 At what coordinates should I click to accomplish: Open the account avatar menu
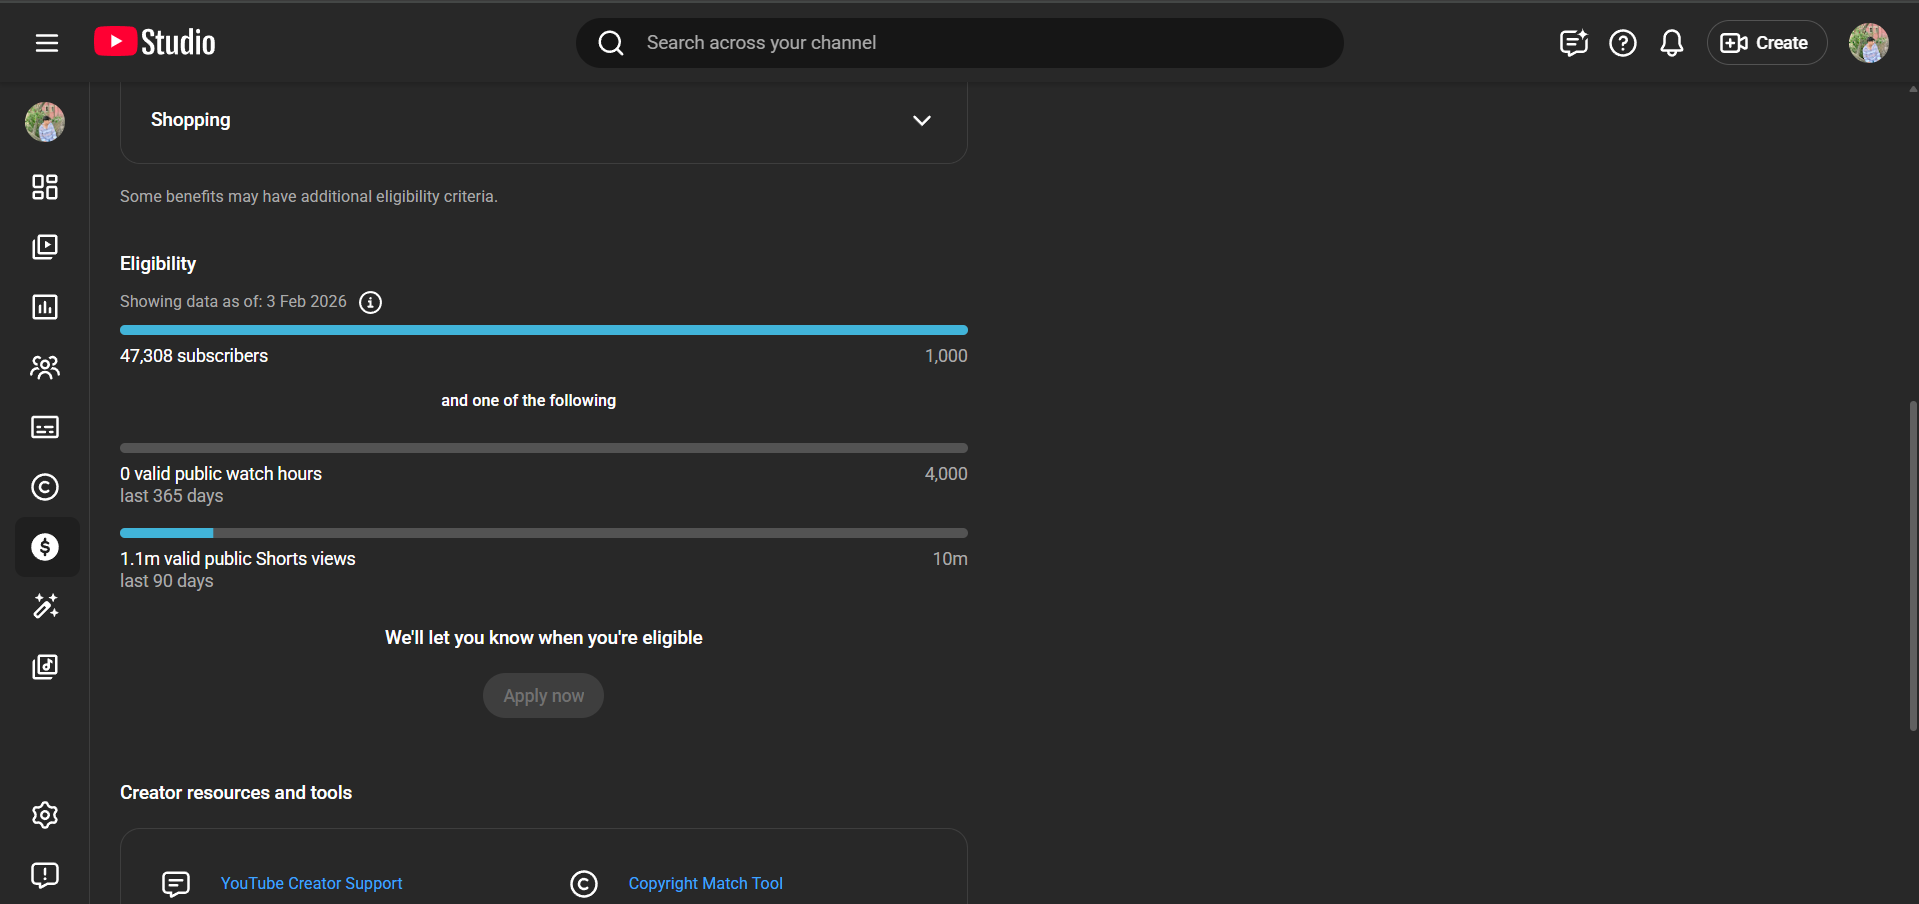[1868, 43]
